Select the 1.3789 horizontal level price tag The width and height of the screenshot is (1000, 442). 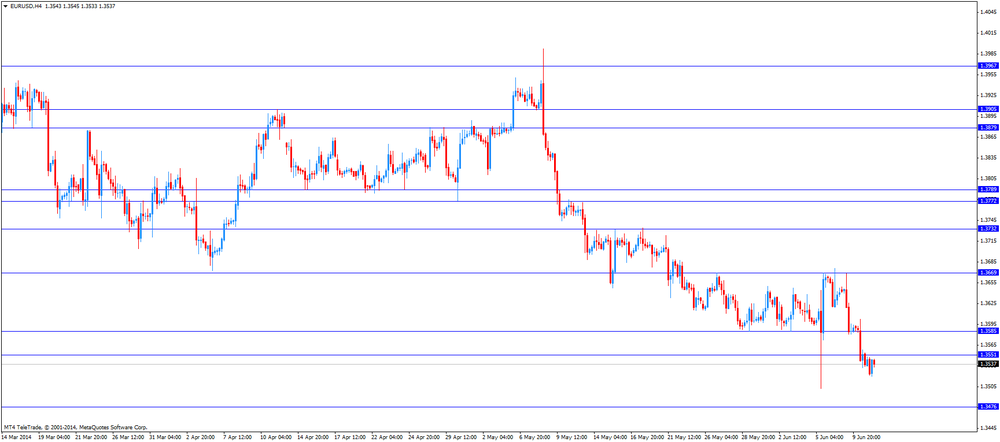987,189
